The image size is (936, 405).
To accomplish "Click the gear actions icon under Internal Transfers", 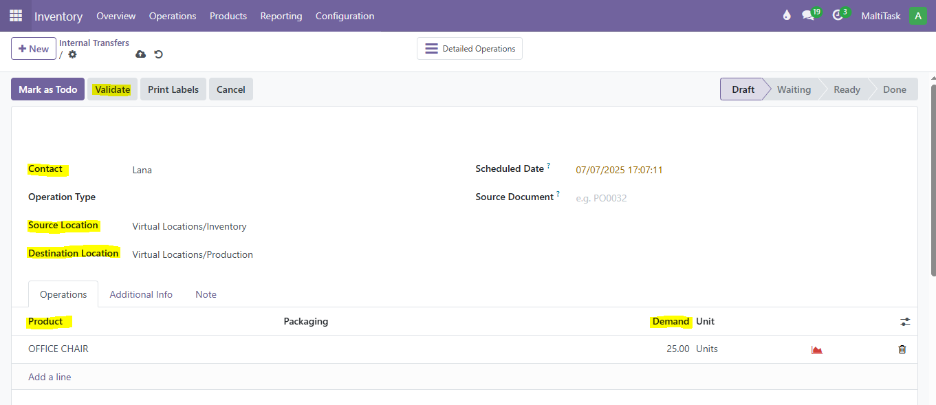I will click(x=72, y=54).
